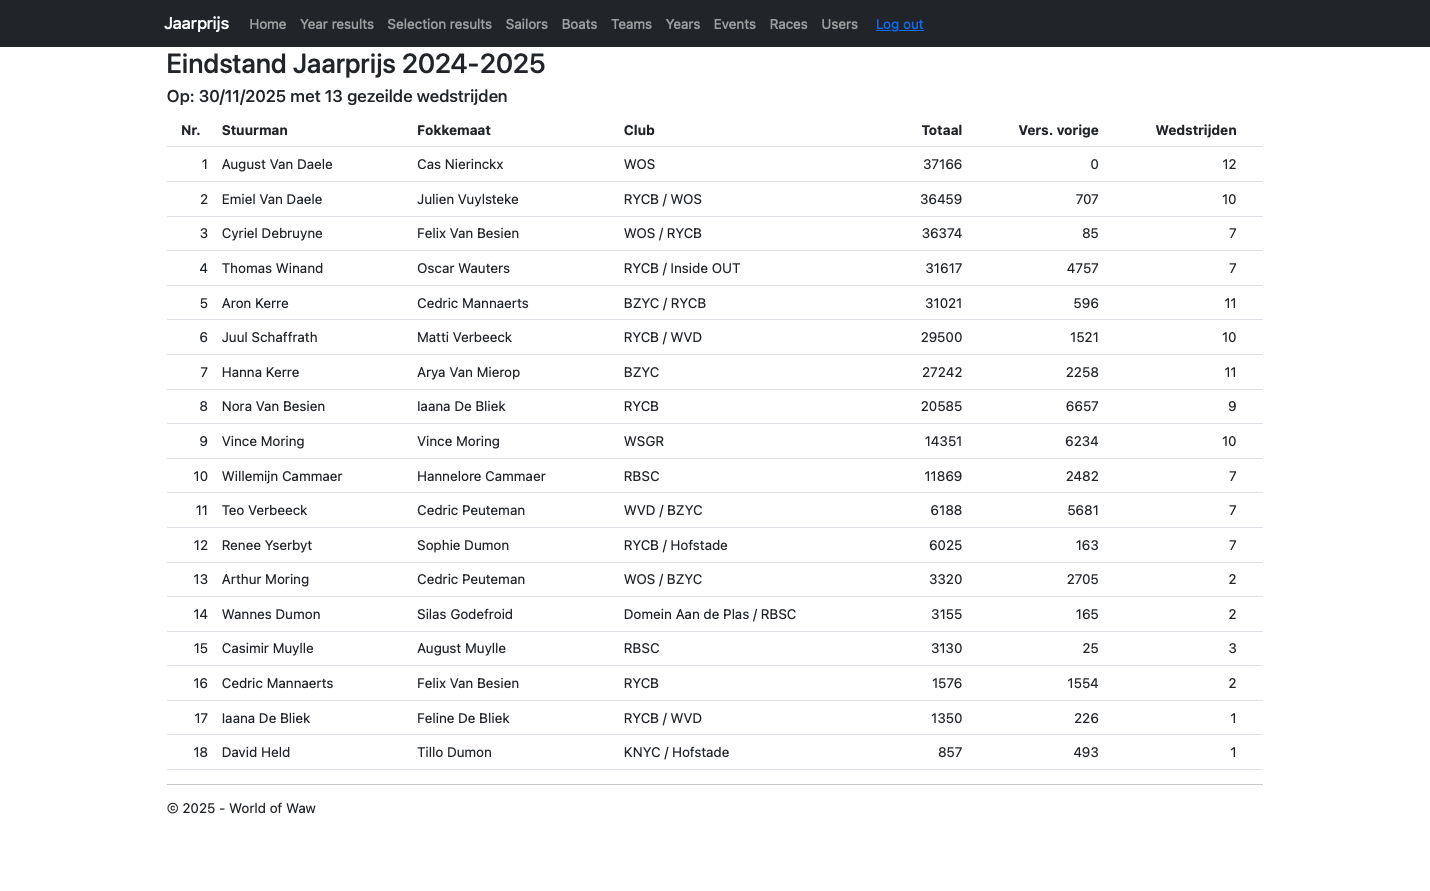Select Teams in the navigation bar
Viewport: 1430px width, 891px height.
[x=631, y=24]
